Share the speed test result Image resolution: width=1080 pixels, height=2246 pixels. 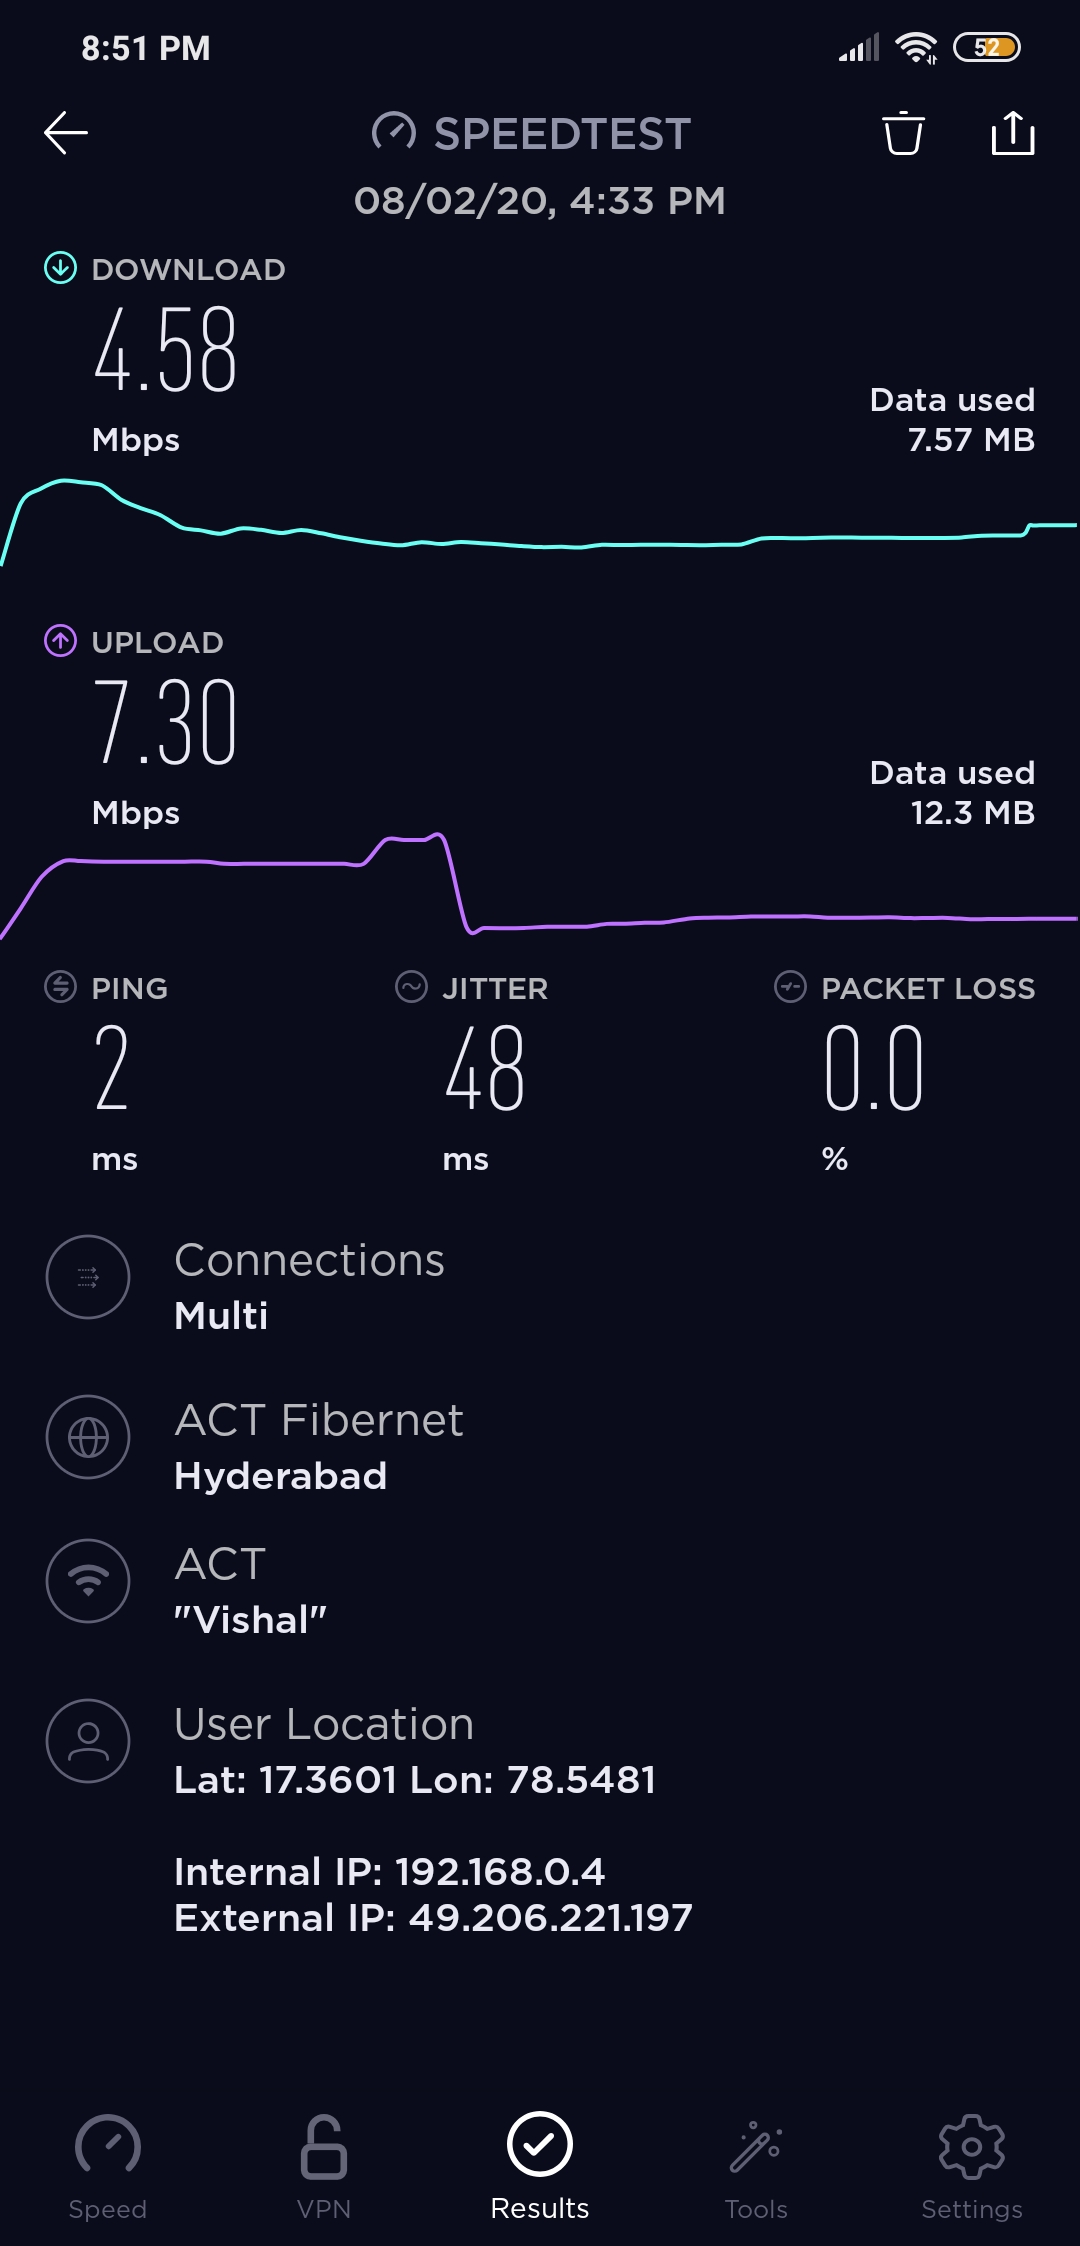tap(1012, 133)
